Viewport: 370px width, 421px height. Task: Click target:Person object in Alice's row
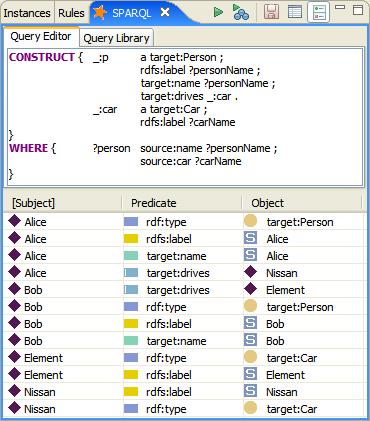coord(300,222)
